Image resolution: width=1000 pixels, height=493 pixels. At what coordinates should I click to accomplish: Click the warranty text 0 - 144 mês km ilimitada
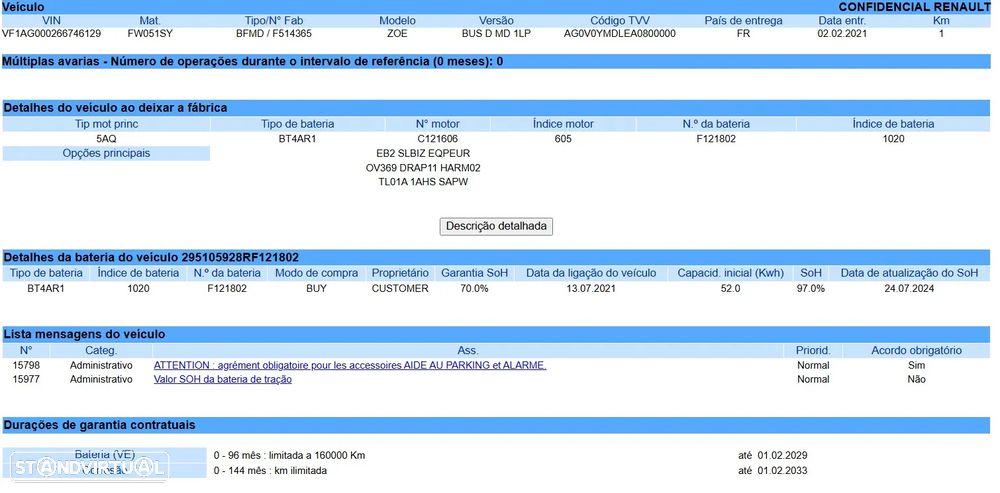[270, 471]
